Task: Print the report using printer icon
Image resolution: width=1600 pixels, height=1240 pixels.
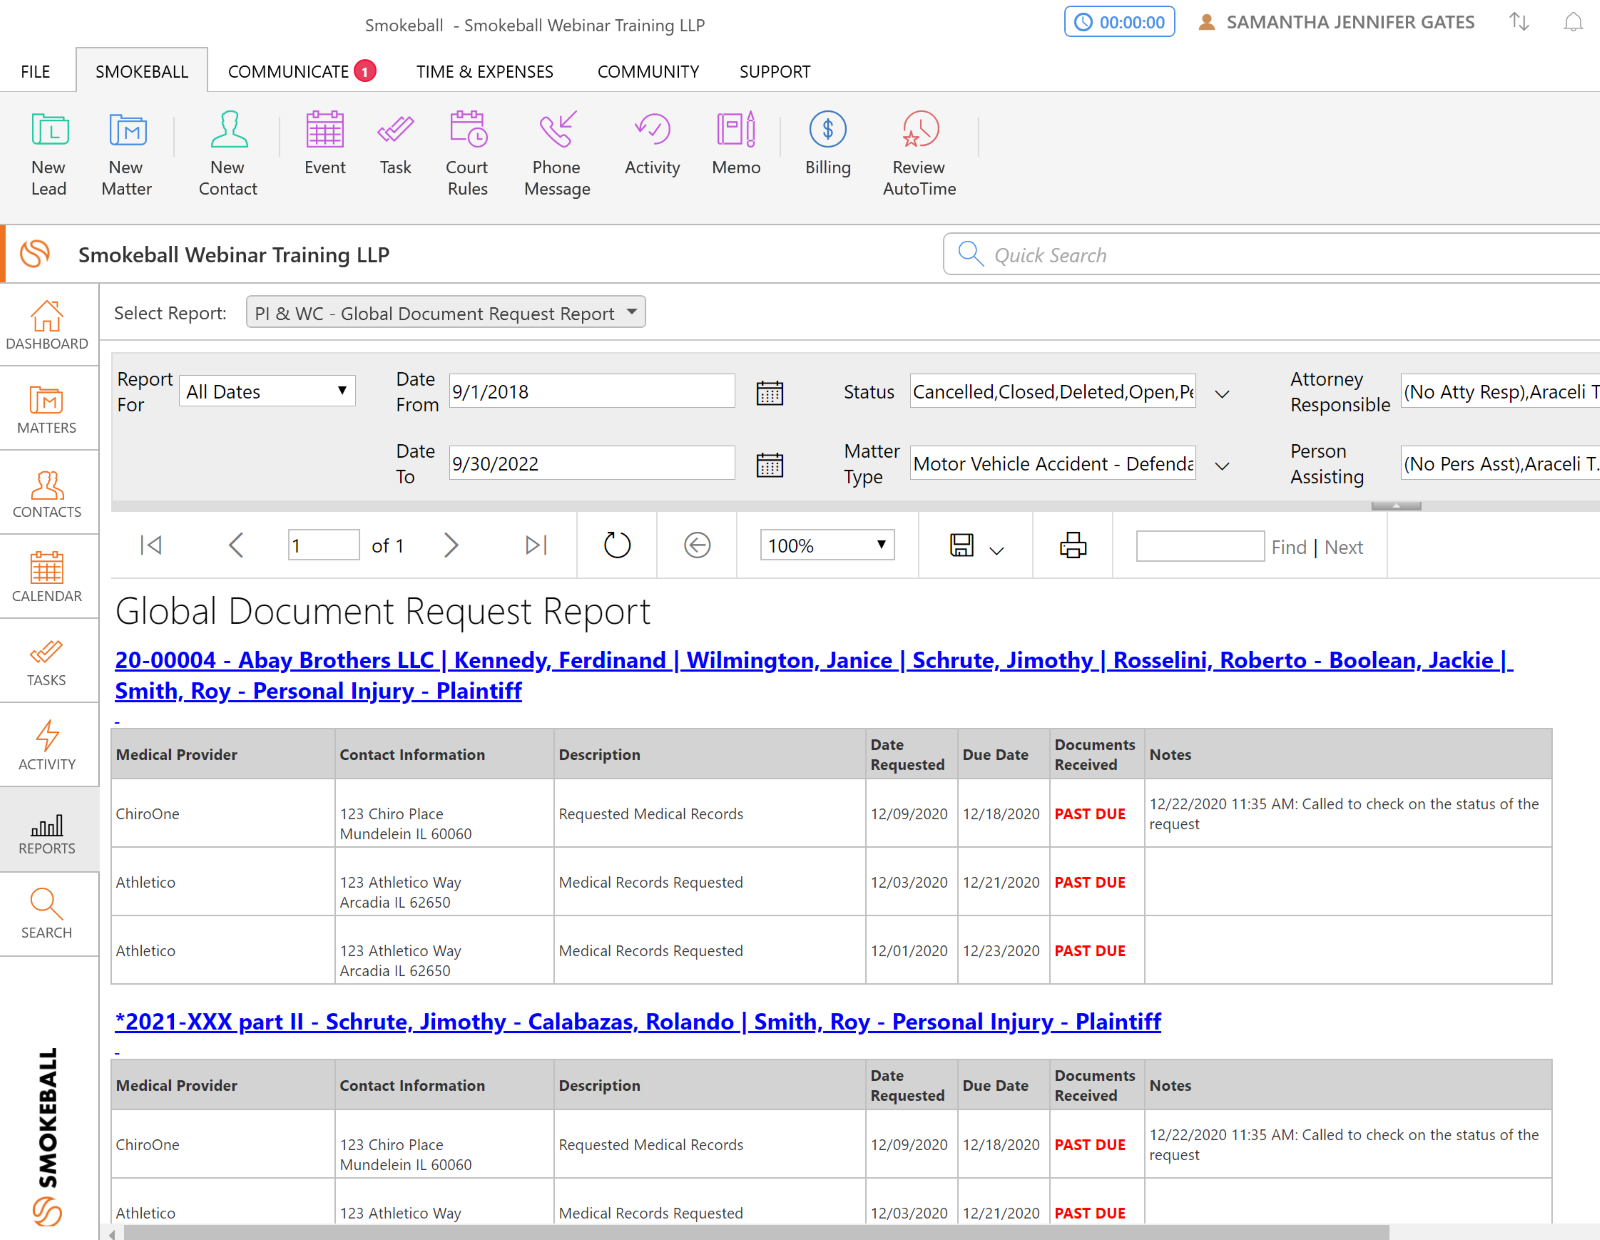Action: click(1073, 546)
